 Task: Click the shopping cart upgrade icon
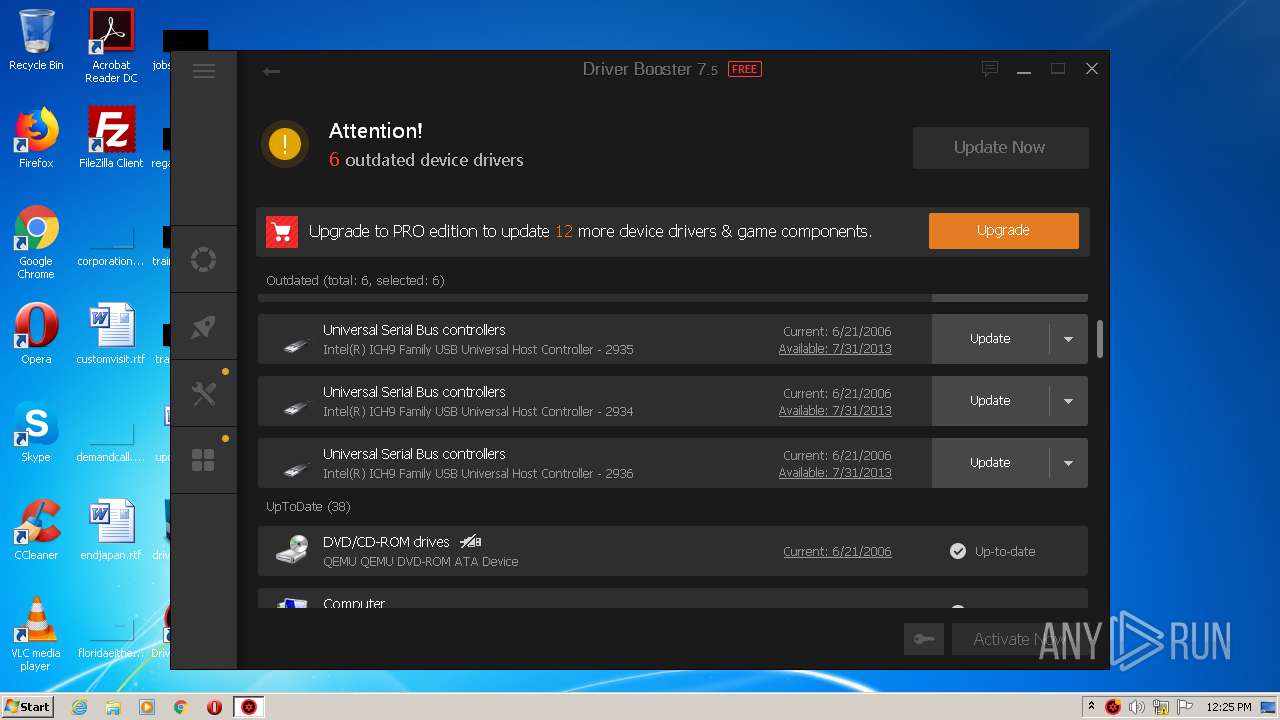[x=282, y=232]
